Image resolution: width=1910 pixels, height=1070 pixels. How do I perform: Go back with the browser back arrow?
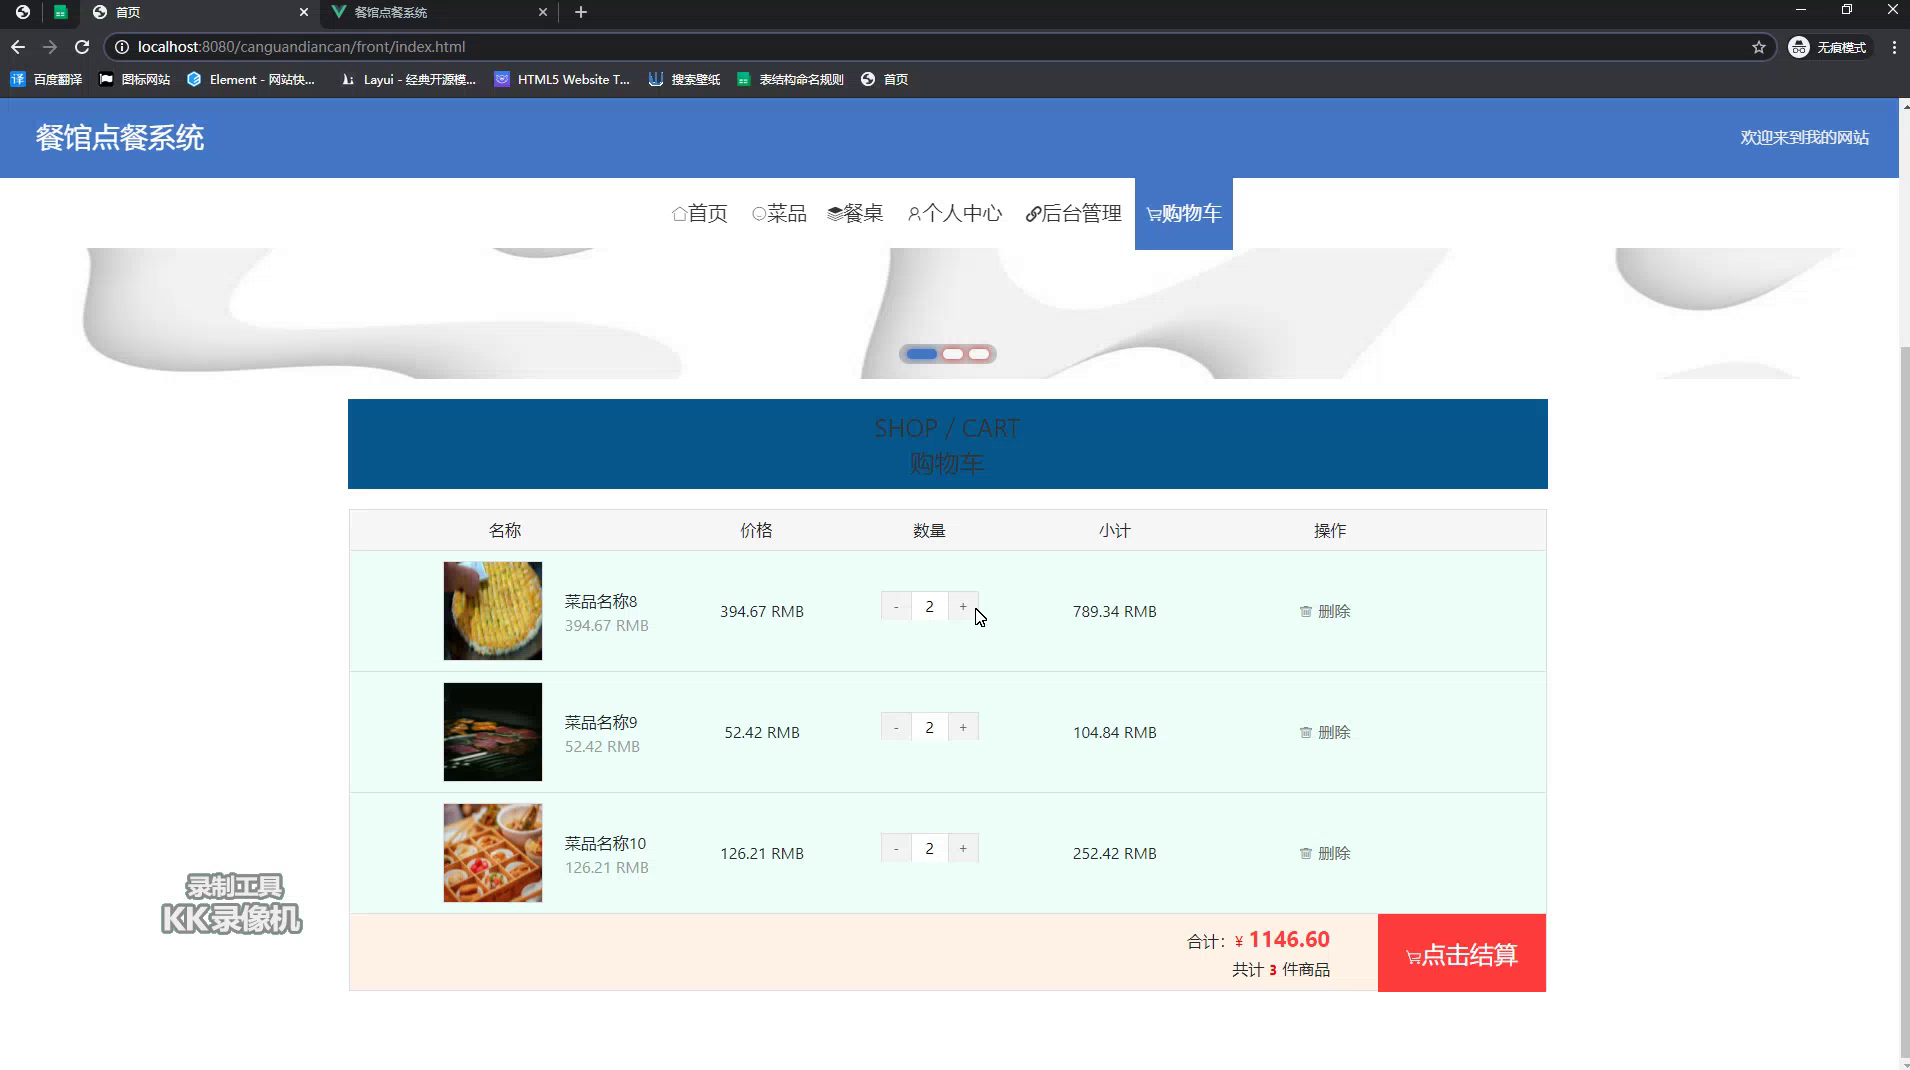18,47
